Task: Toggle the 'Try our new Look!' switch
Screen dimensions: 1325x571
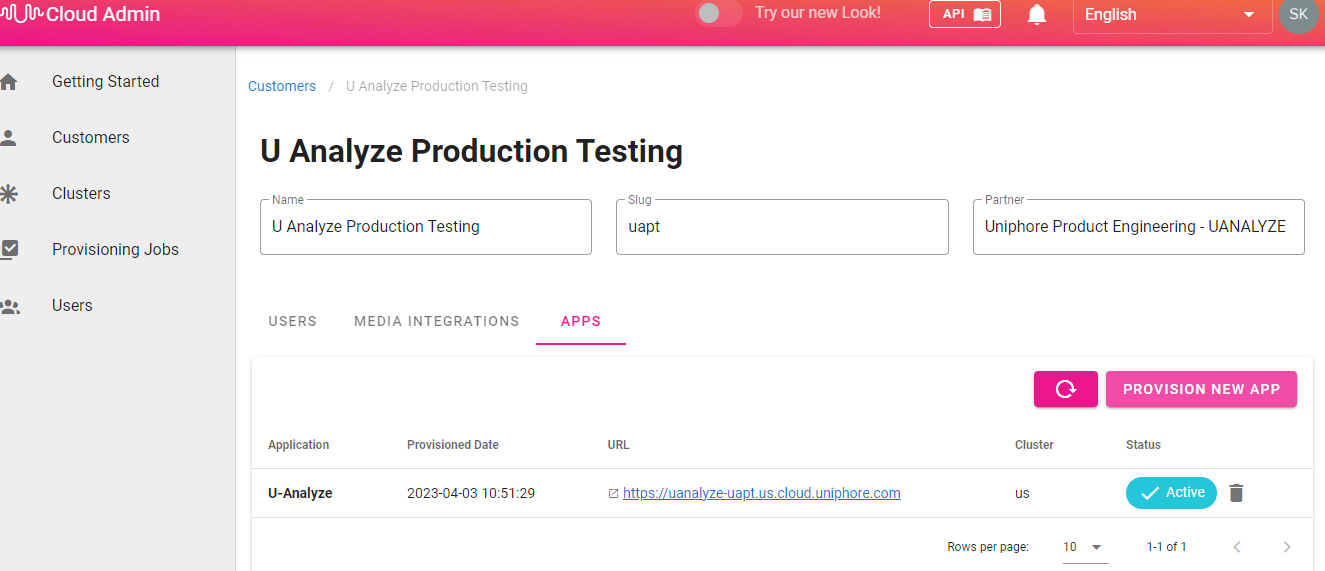Action: click(x=719, y=13)
